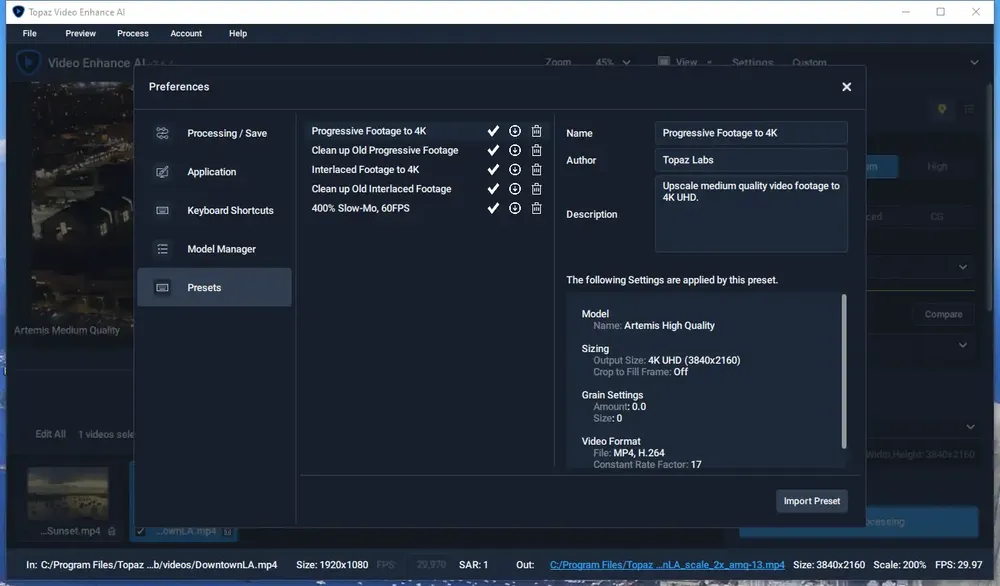Image resolution: width=1000 pixels, height=586 pixels.
Task: Expand the Zoom 45% dropdown
Action: point(612,62)
